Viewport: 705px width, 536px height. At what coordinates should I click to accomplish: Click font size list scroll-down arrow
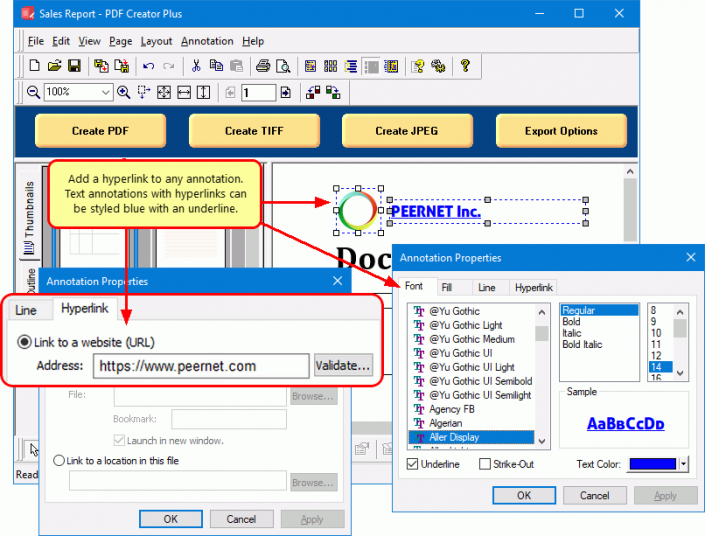tap(680, 373)
